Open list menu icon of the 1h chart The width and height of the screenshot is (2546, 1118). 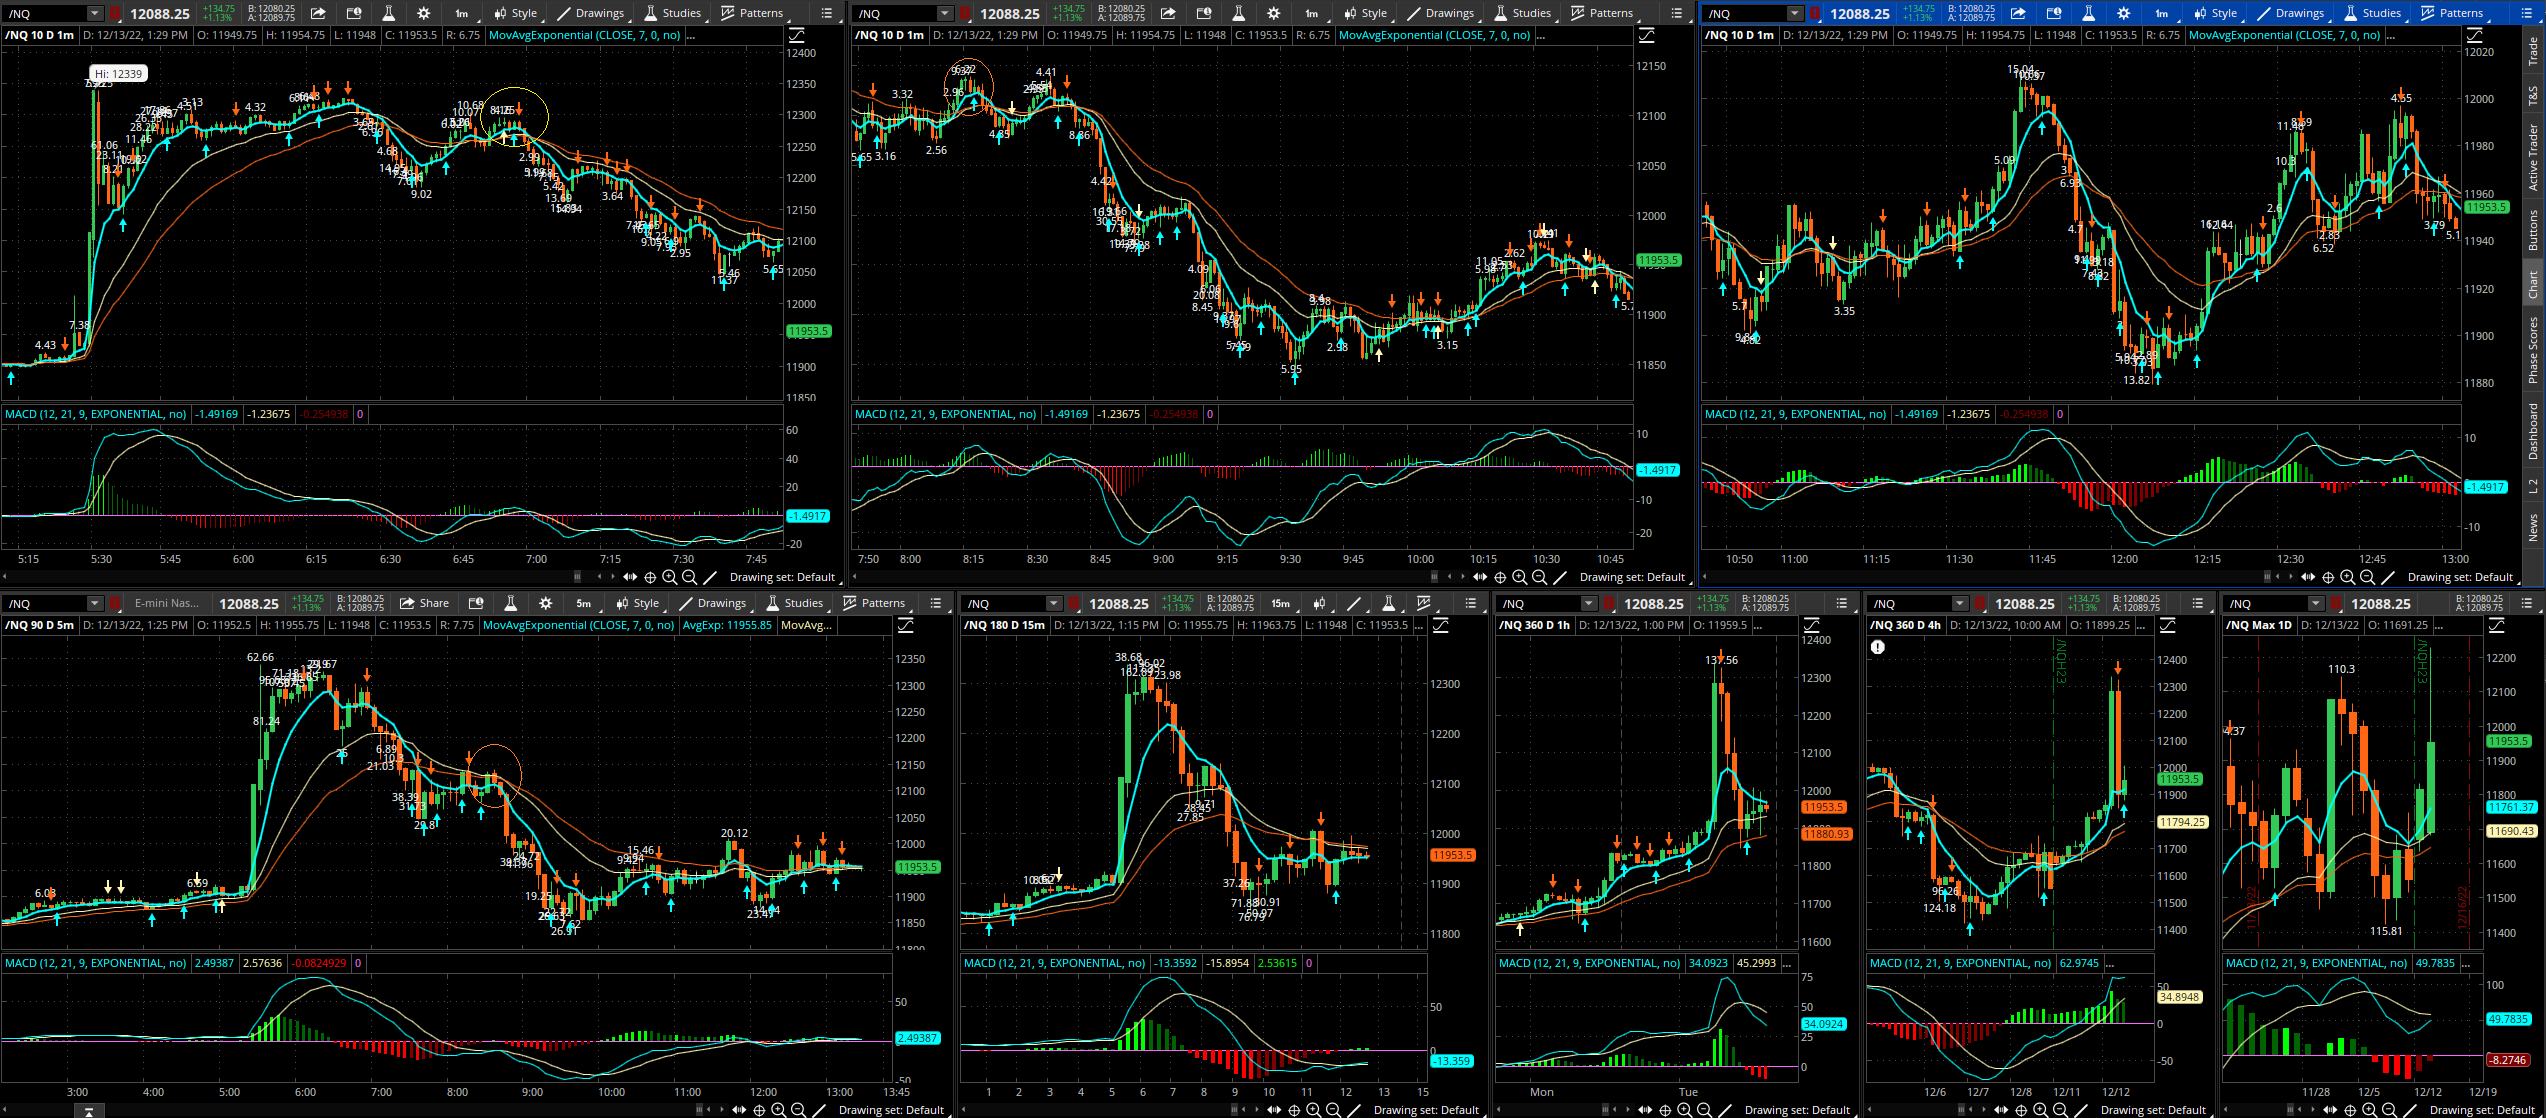click(1842, 603)
